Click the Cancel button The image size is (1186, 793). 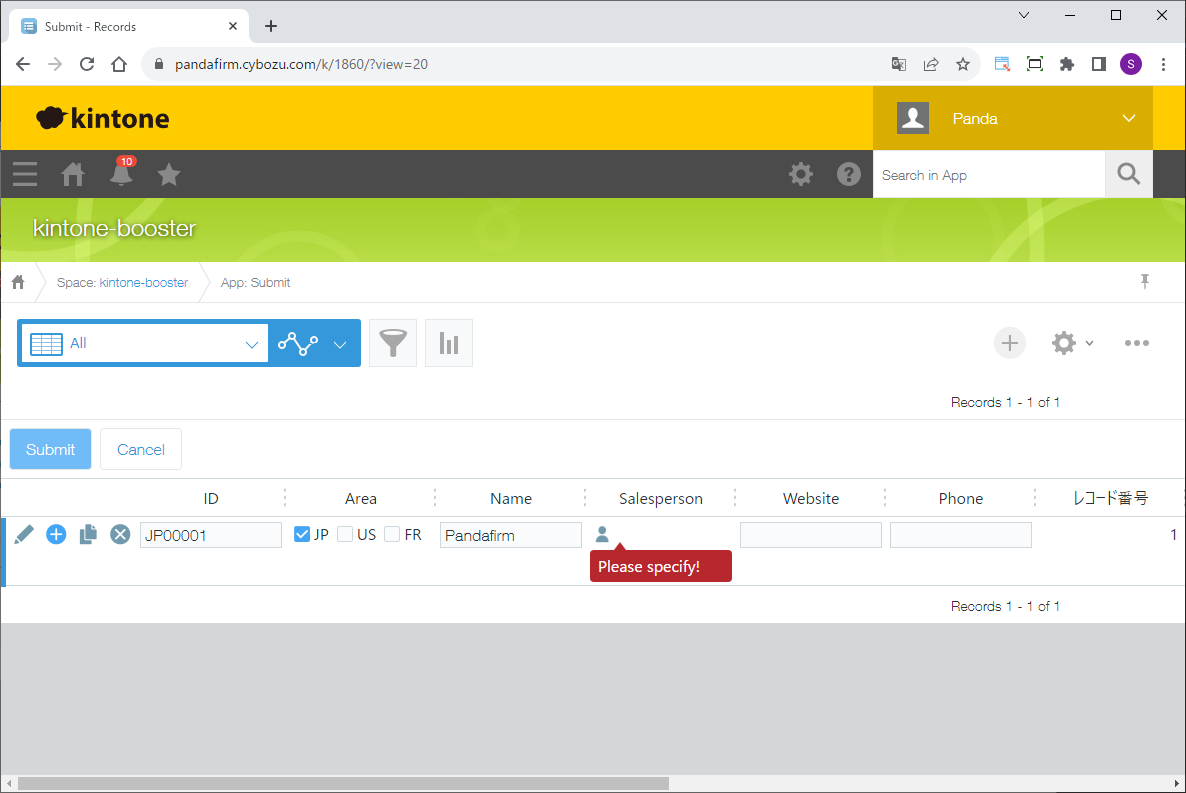pos(141,449)
